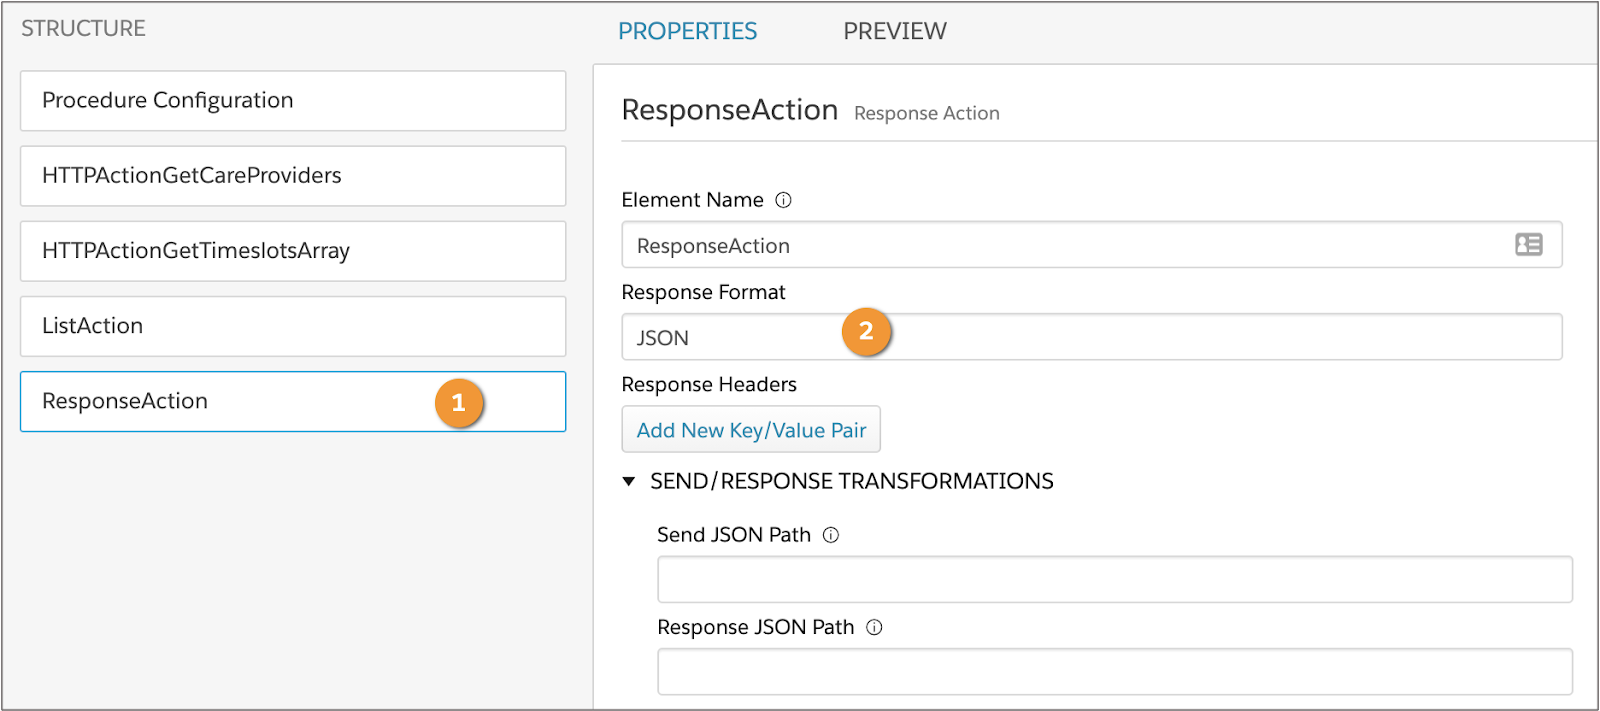Select the HTTPActionGetTimeslotsArray step

point(293,251)
